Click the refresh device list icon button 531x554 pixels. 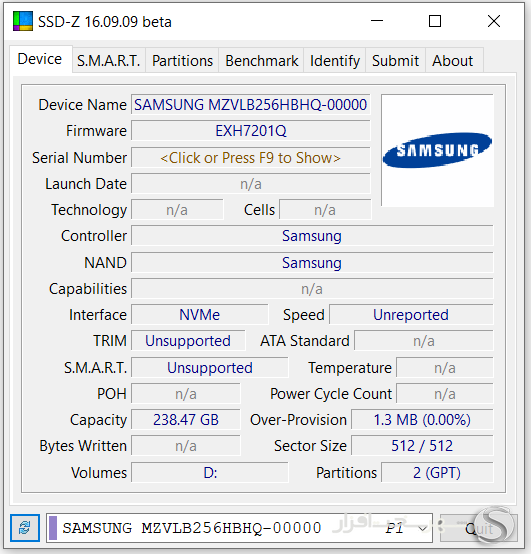point(25,528)
